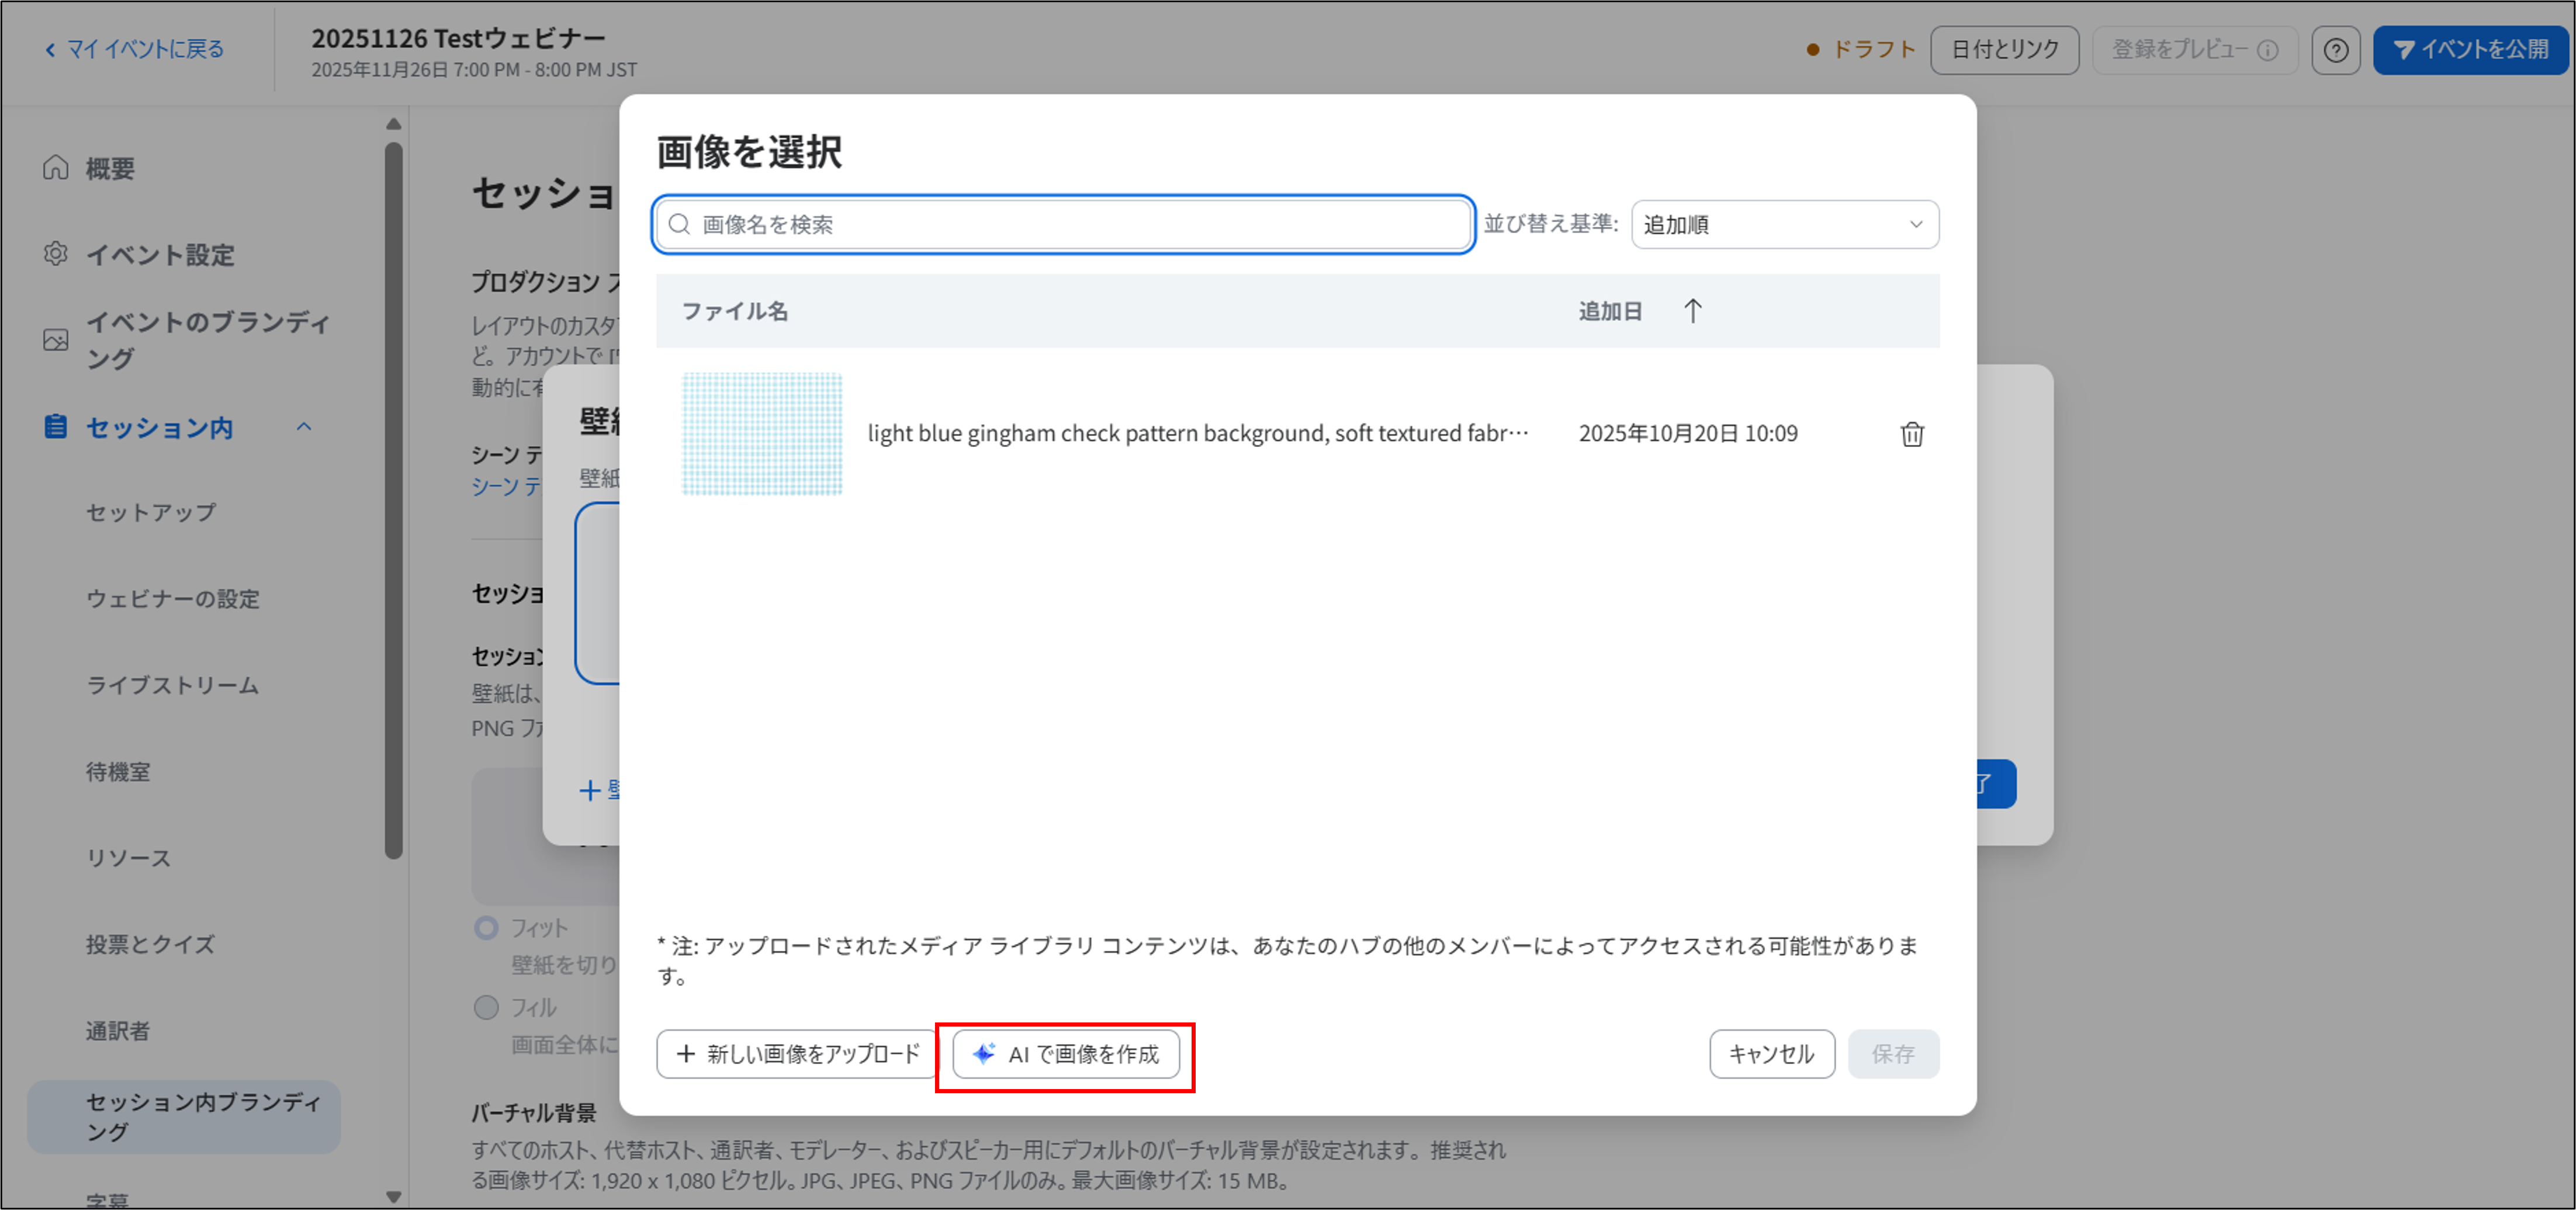The image size is (2576, 1210).
Task: Click the title 20251126 Testウェビナー
Action: [458, 38]
